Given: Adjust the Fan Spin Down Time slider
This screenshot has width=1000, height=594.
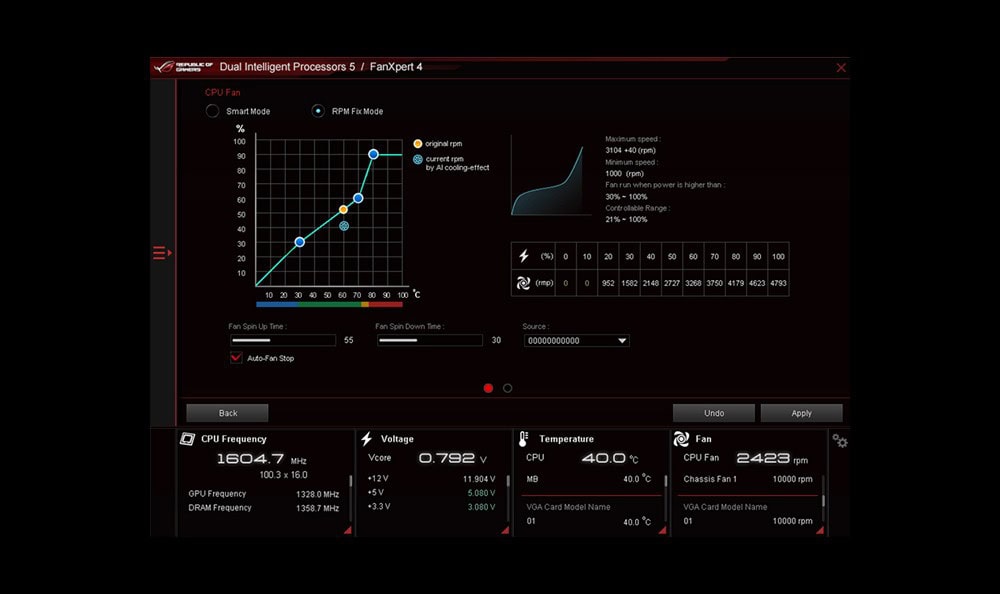Looking at the screenshot, I should pos(429,340).
